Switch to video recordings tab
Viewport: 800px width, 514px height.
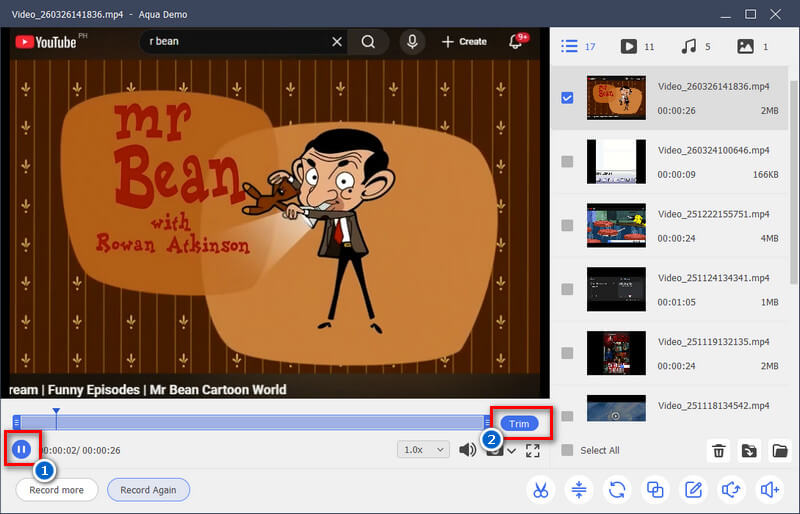(x=637, y=46)
